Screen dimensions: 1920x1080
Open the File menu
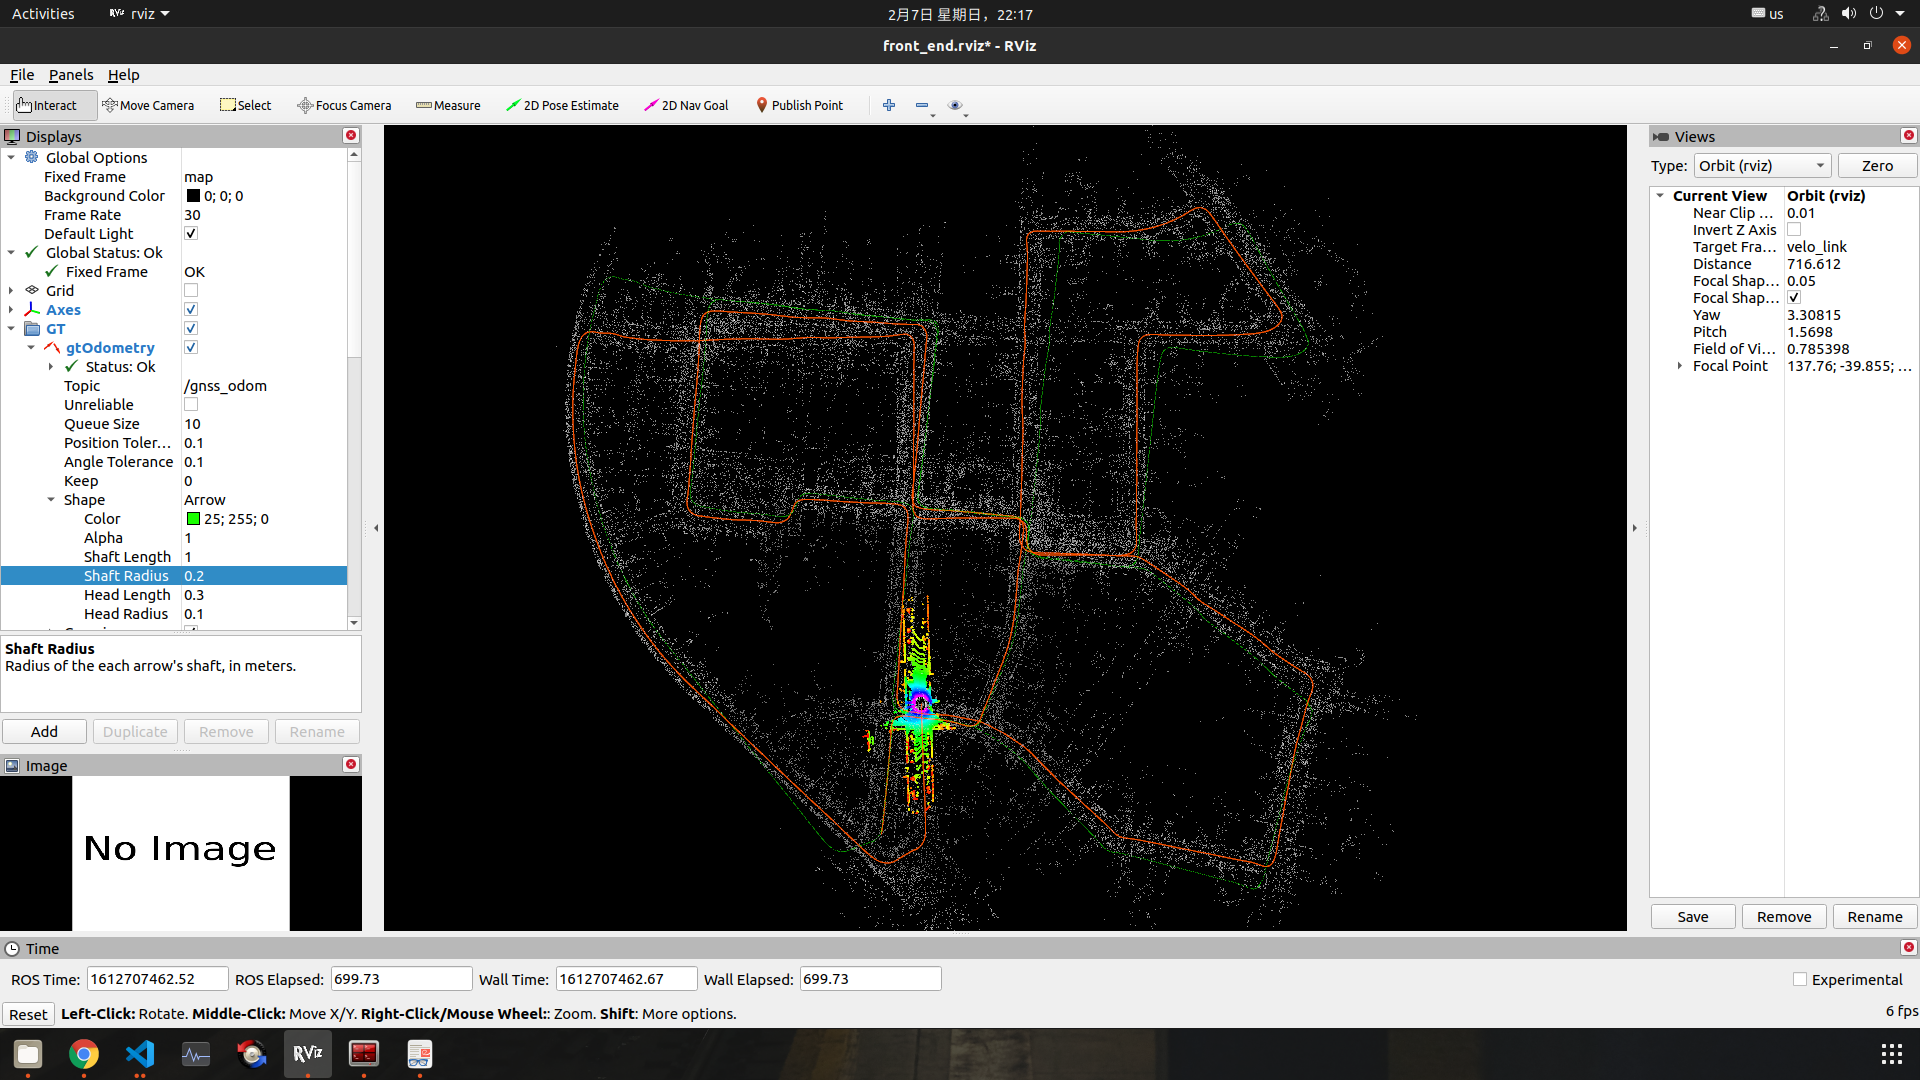22,75
